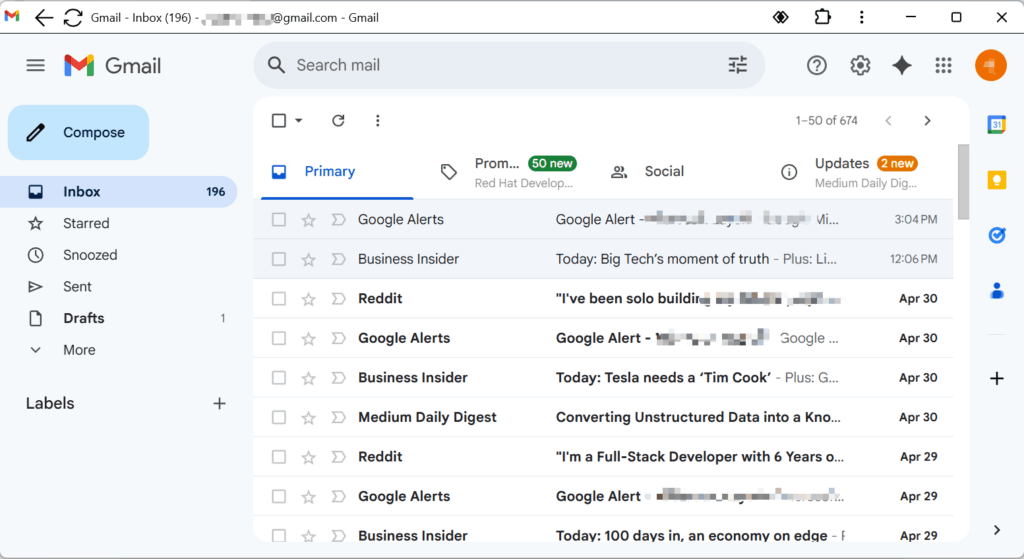This screenshot has height=559, width=1024.
Task: Star the Big Tech's moment of truth email
Action: (308, 260)
